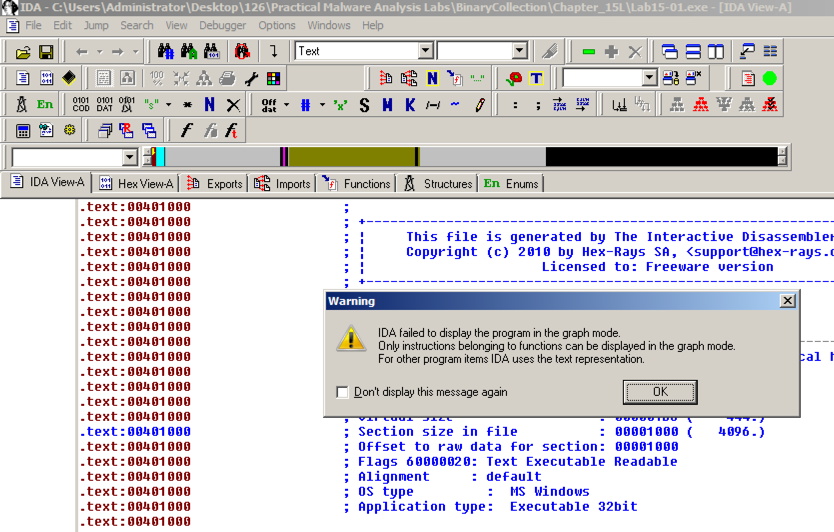
Task: Open the hash number format dropdown arrow
Action: pos(322,105)
